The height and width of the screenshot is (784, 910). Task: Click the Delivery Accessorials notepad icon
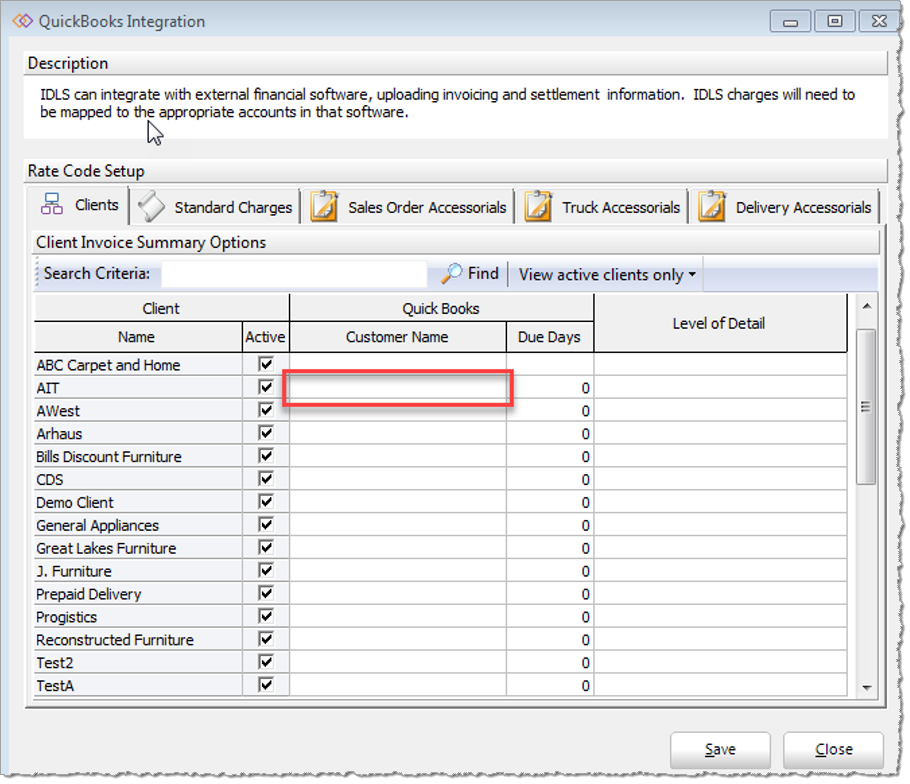coord(712,207)
